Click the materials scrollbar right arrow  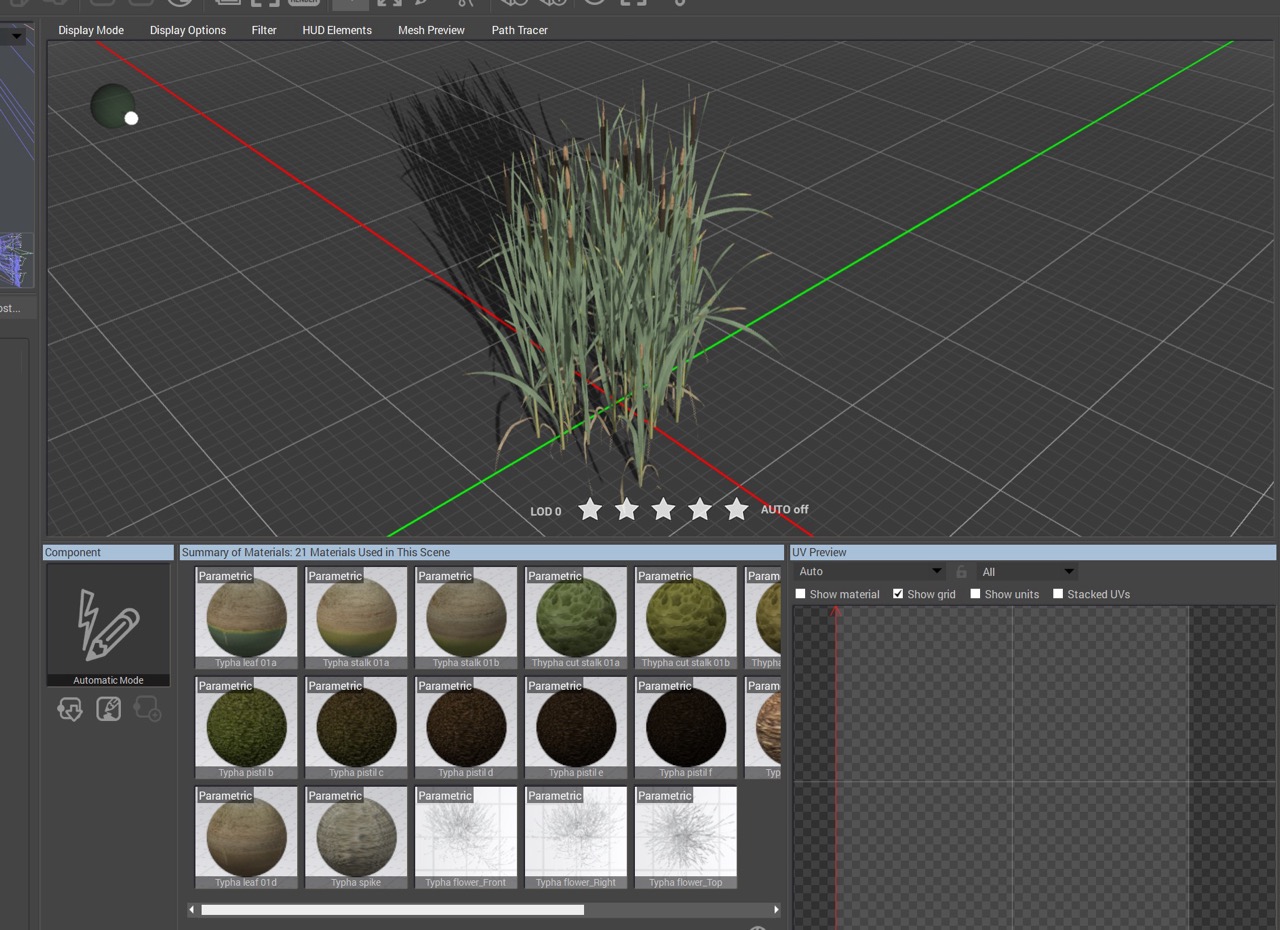pos(776,910)
